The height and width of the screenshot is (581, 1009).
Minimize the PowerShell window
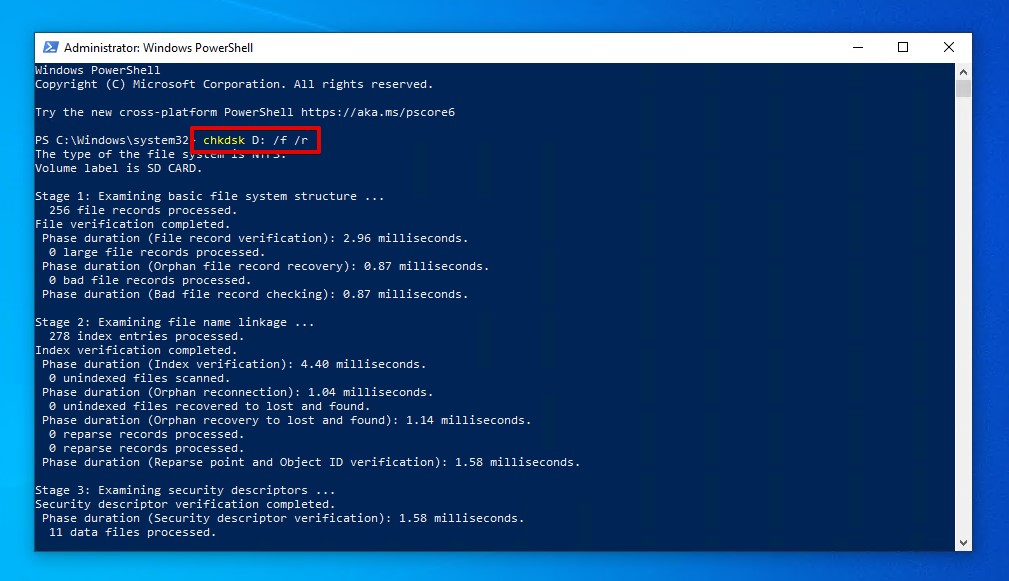(x=858, y=48)
